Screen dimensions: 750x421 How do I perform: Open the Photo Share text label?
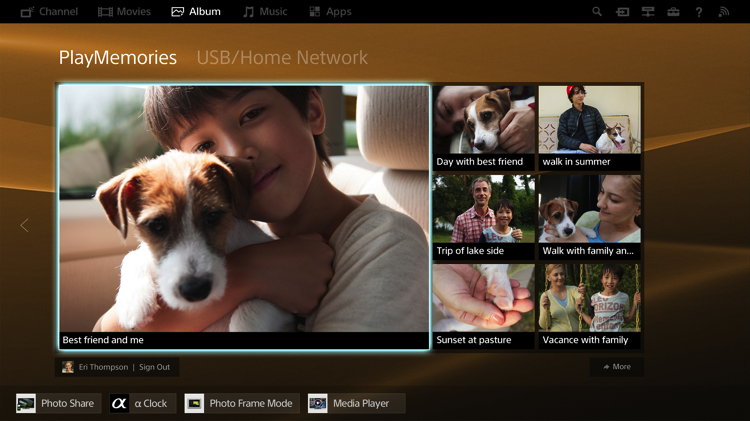67,403
